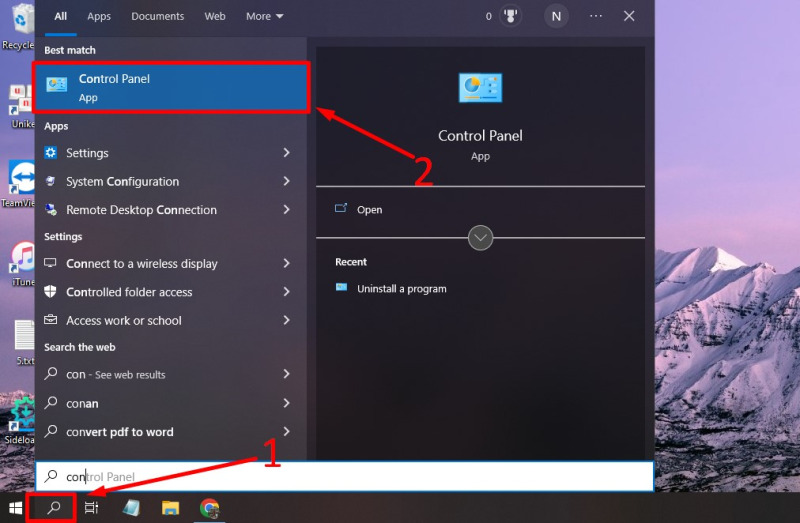Select the Web search tab
Viewport: 800px width, 523px height.
point(215,16)
